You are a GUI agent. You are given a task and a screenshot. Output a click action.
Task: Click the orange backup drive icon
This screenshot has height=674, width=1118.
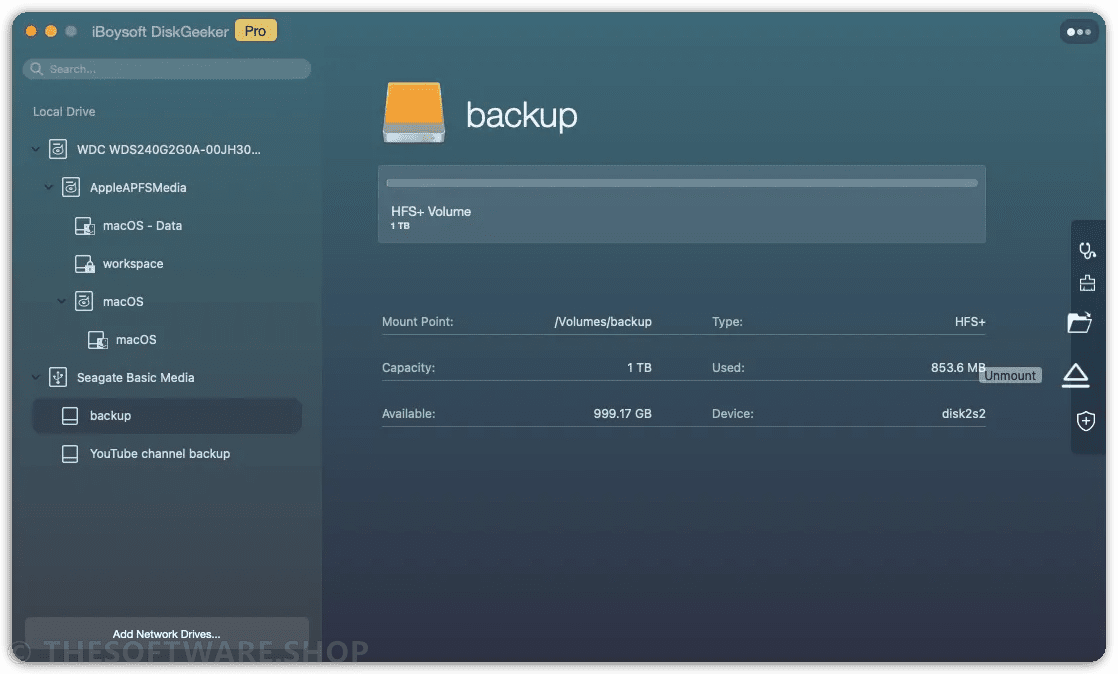pos(414,113)
